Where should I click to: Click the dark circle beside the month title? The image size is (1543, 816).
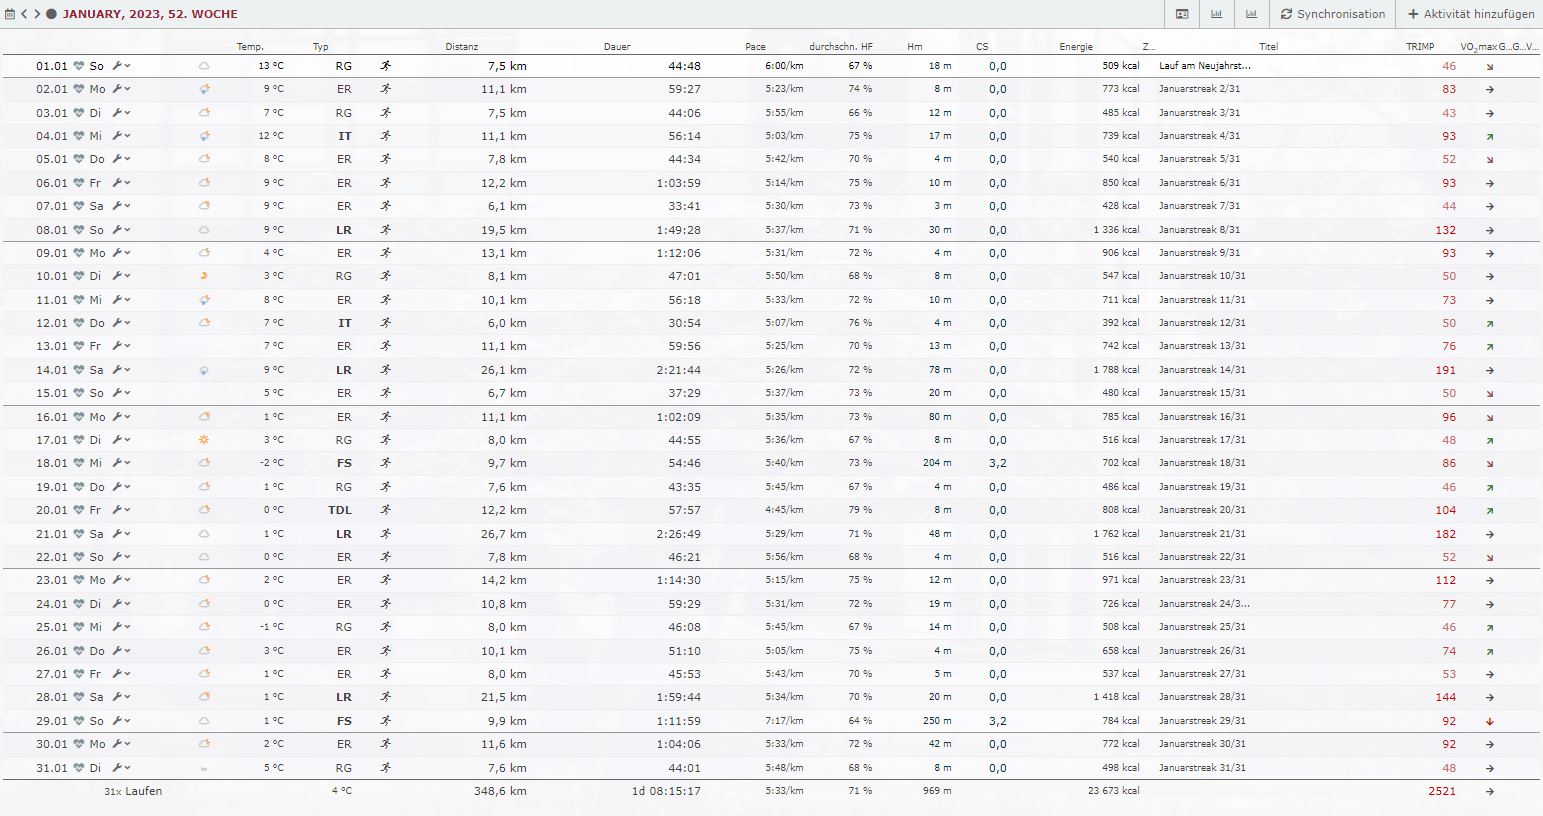(51, 14)
